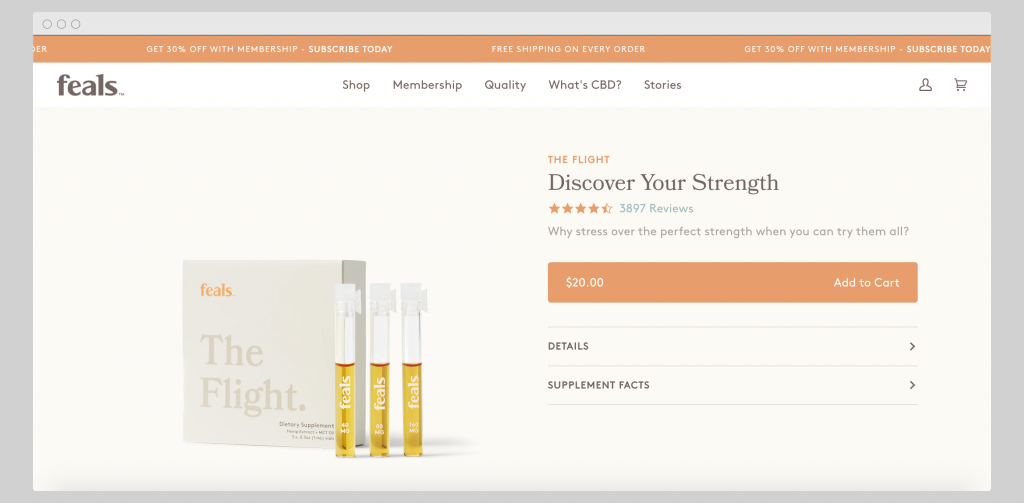Click the middle browser window dot

coord(61,24)
